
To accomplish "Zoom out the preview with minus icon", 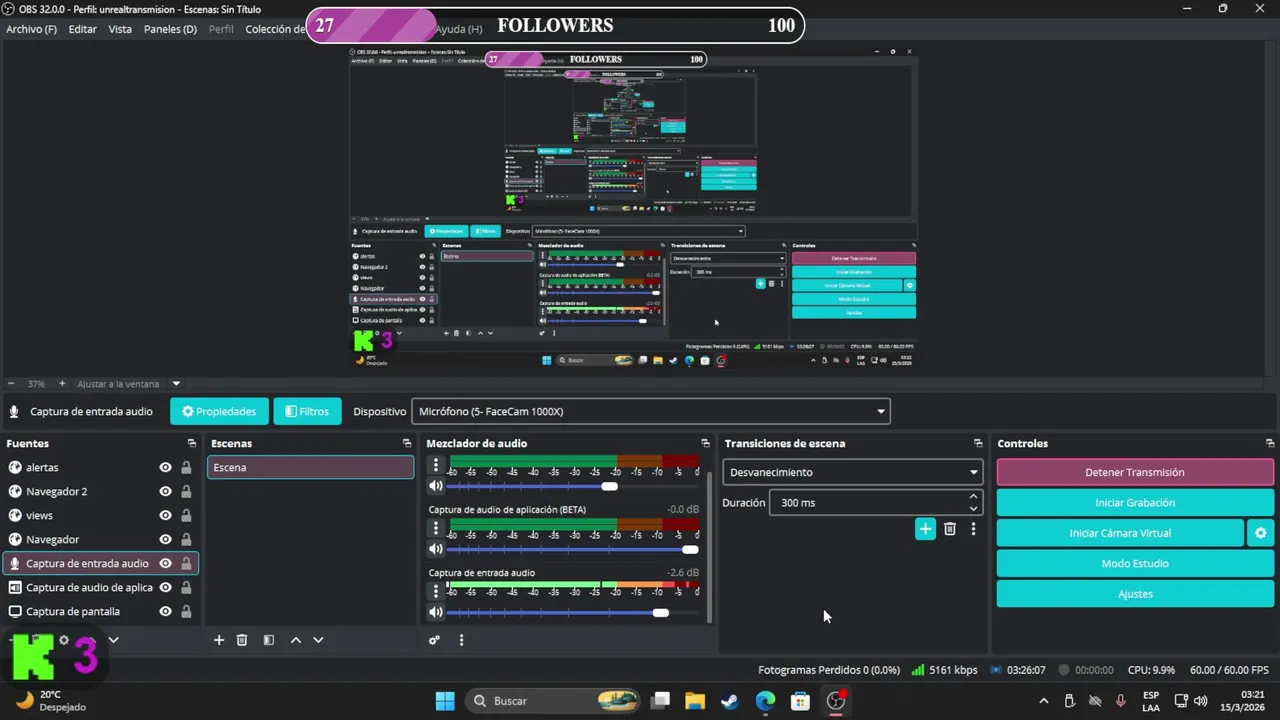I will (11, 383).
